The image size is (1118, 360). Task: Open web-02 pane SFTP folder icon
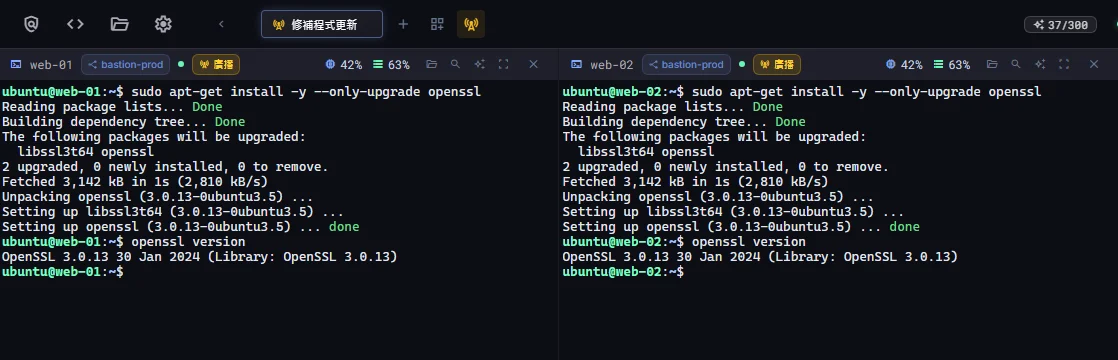click(992, 64)
